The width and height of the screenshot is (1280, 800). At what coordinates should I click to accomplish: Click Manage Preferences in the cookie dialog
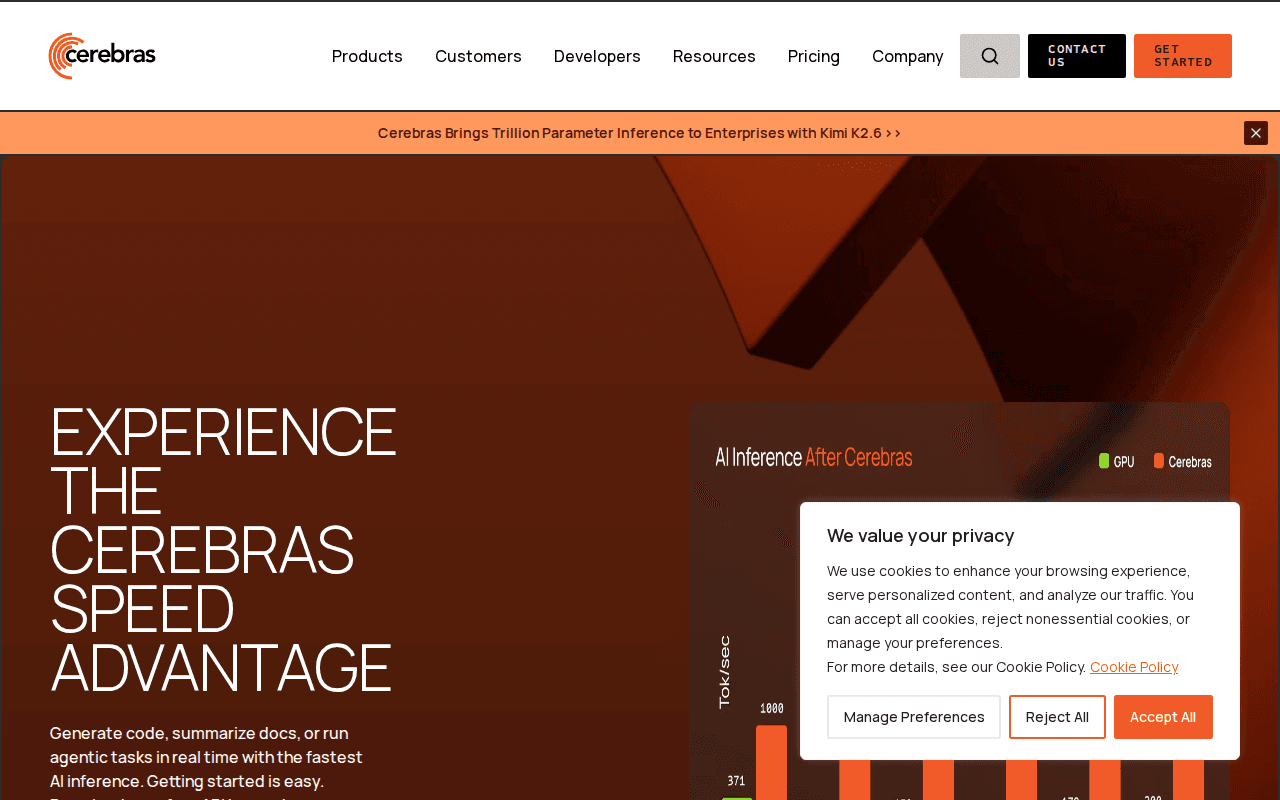[x=914, y=717]
